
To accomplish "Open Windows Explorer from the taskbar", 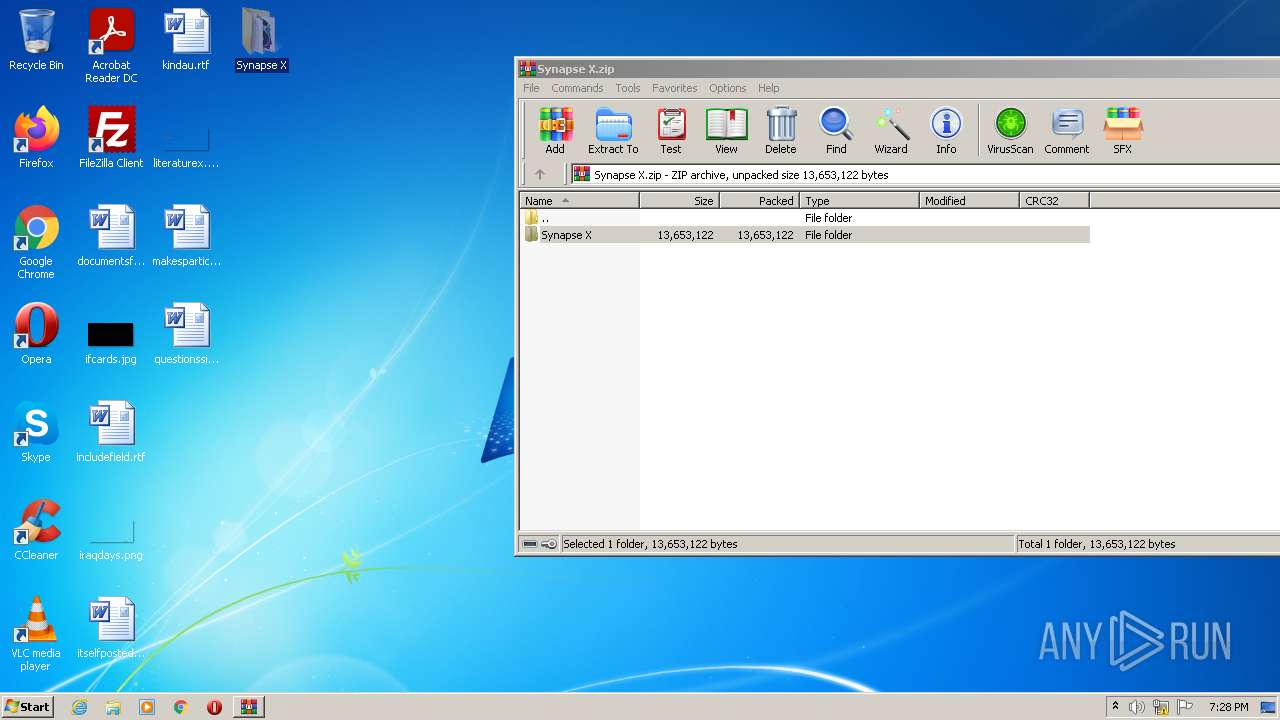I will tap(113, 707).
